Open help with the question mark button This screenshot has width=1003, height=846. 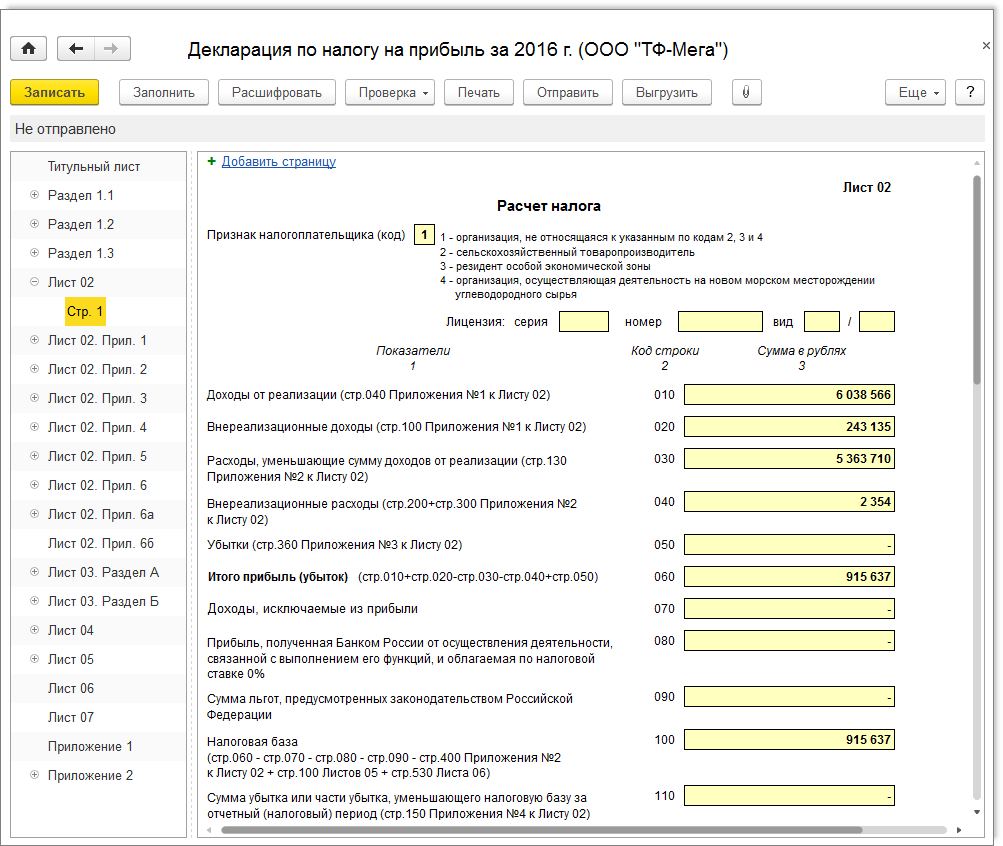point(969,92)
